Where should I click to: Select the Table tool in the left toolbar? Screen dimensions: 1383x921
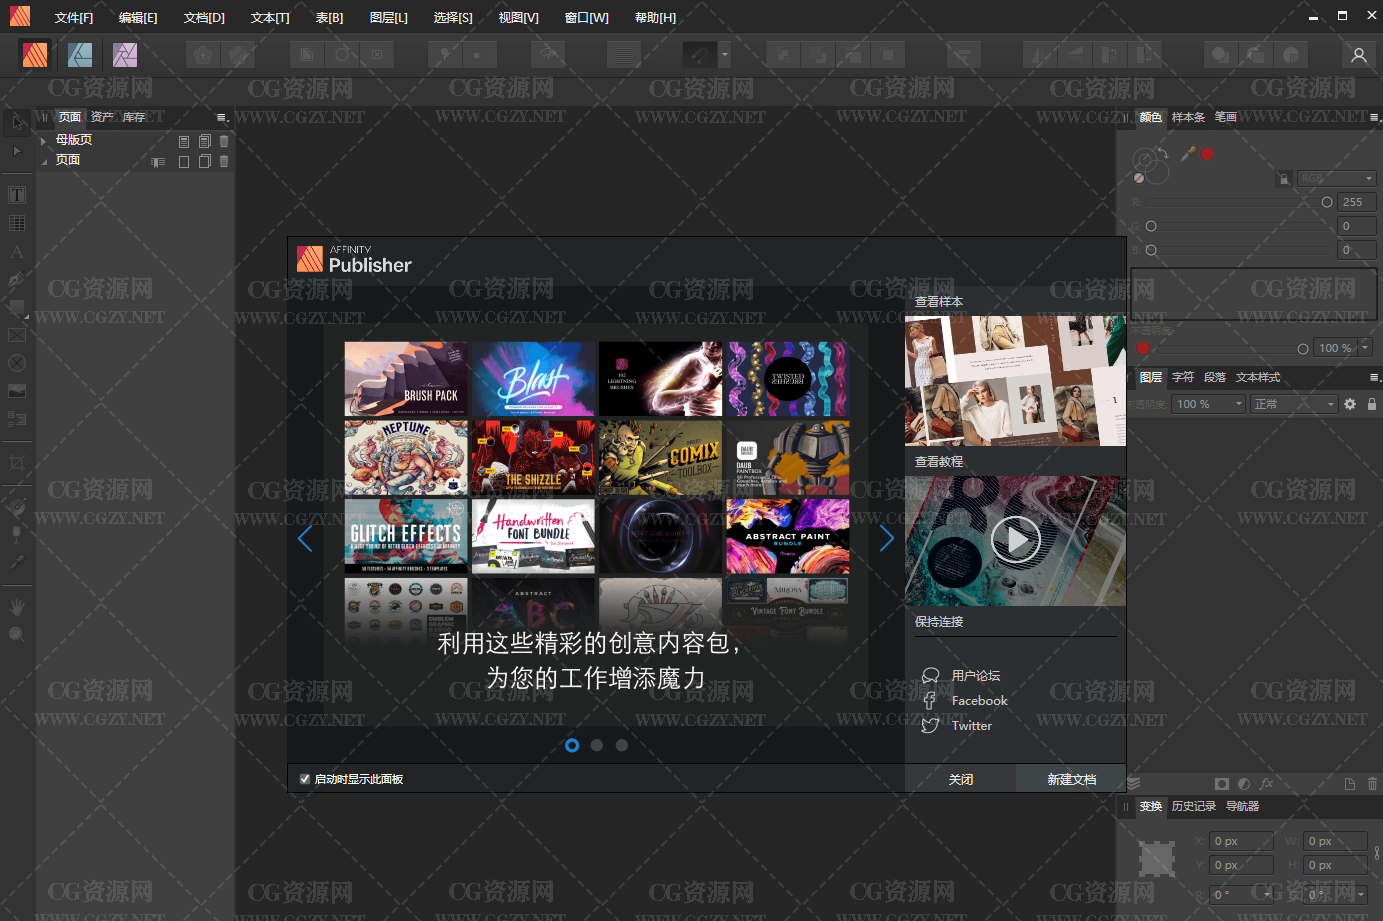point(17,223)
